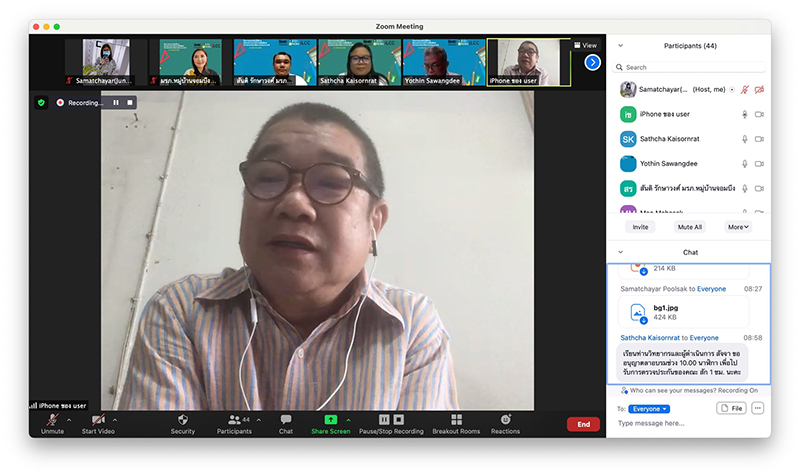Click the green encryption shield icon
The width and height of the screenshot is (800, 476).
(x=41, y=103)
